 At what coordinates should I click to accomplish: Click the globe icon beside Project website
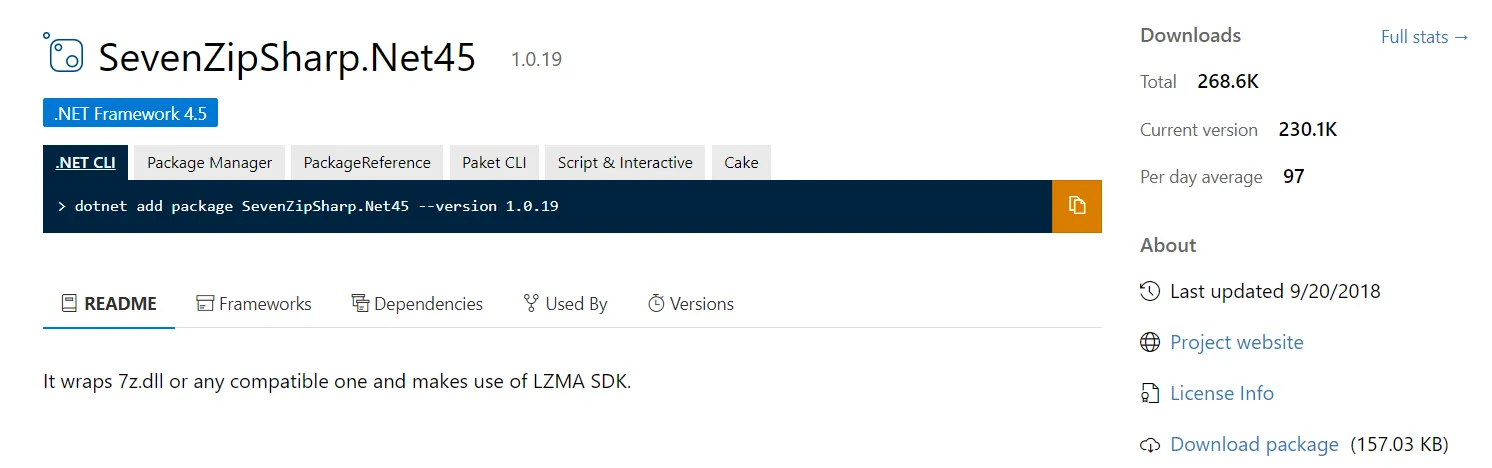(x=1150, y=343)
